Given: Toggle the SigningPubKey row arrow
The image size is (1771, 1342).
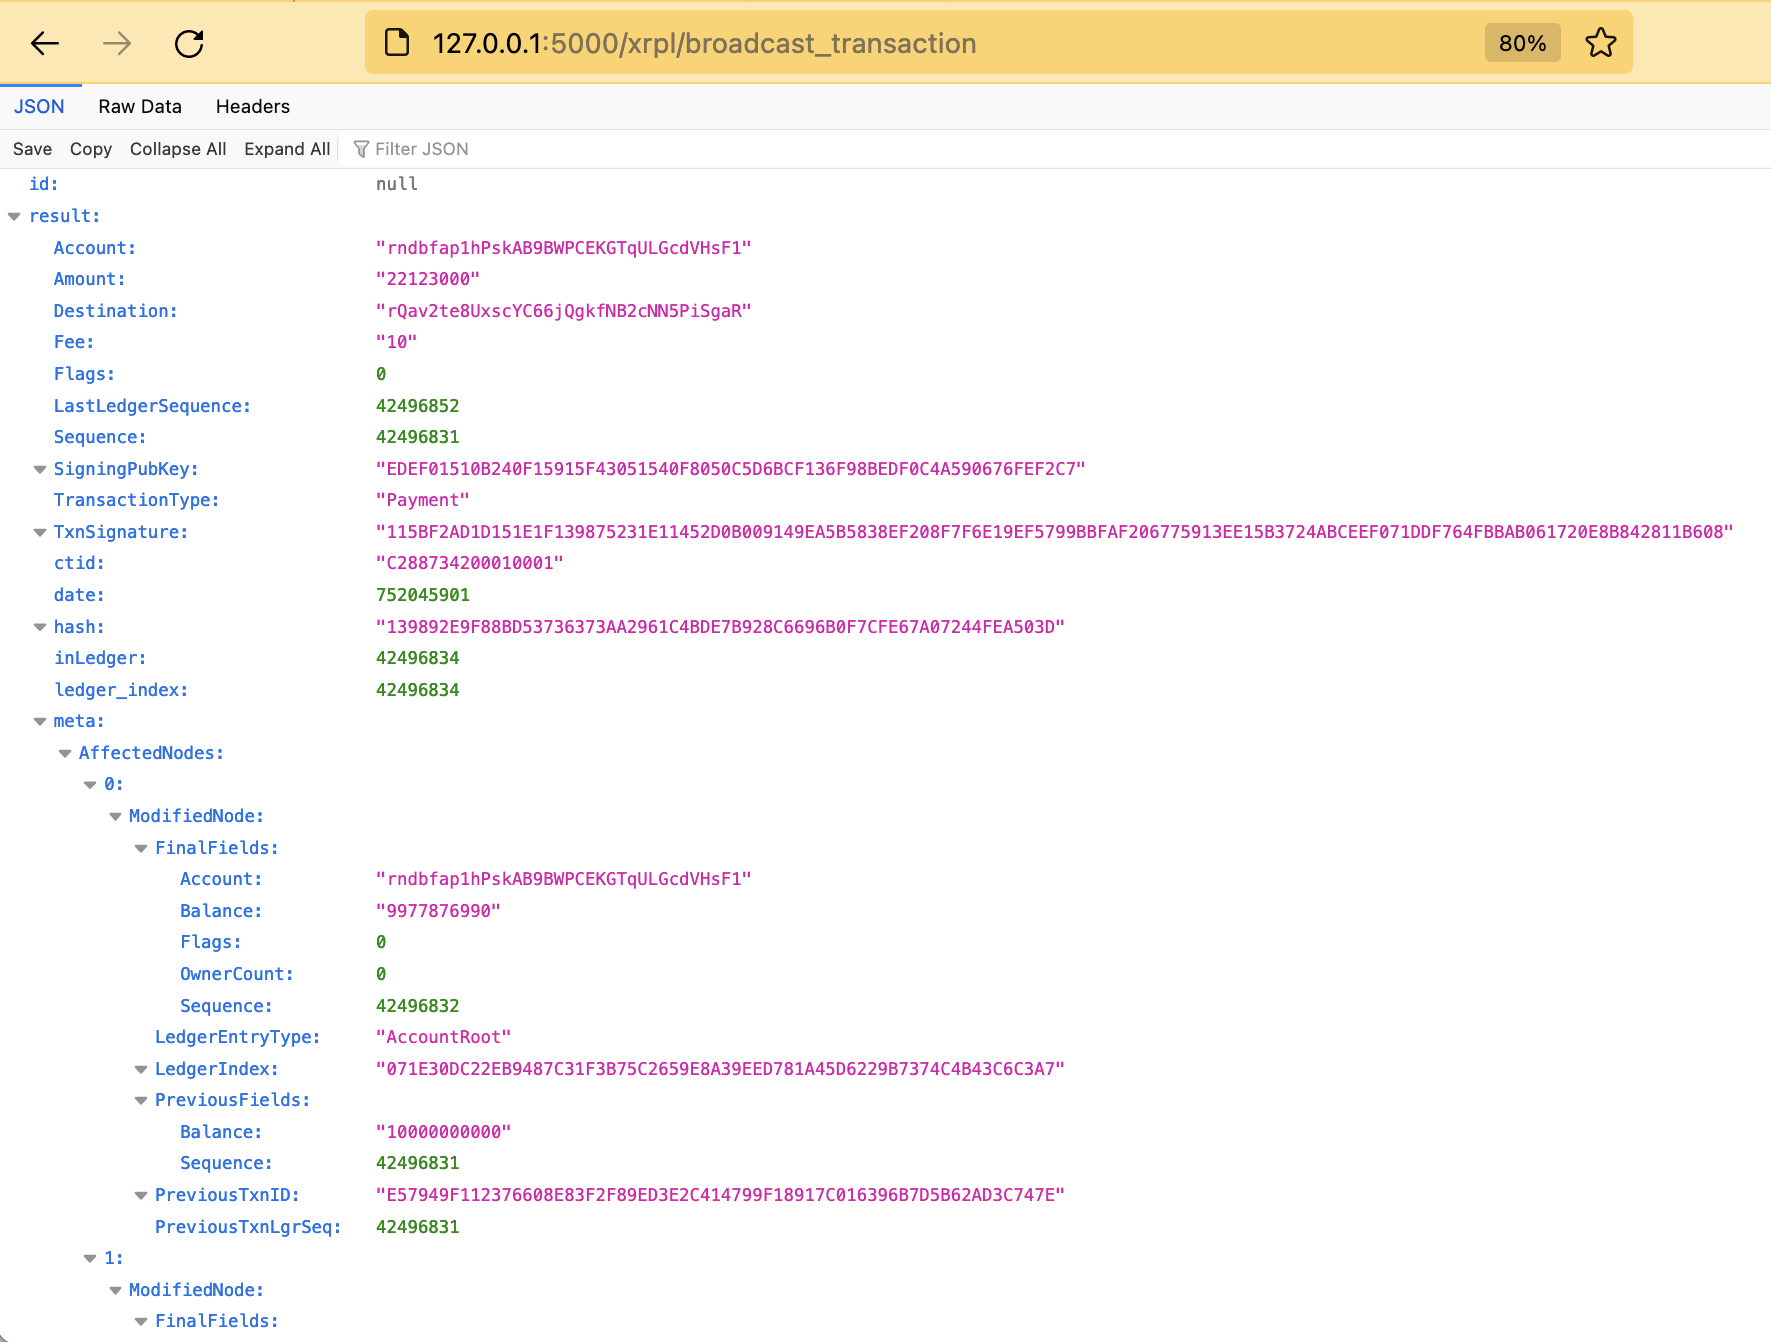Looking at the screenshot, I should coord(40,469).
